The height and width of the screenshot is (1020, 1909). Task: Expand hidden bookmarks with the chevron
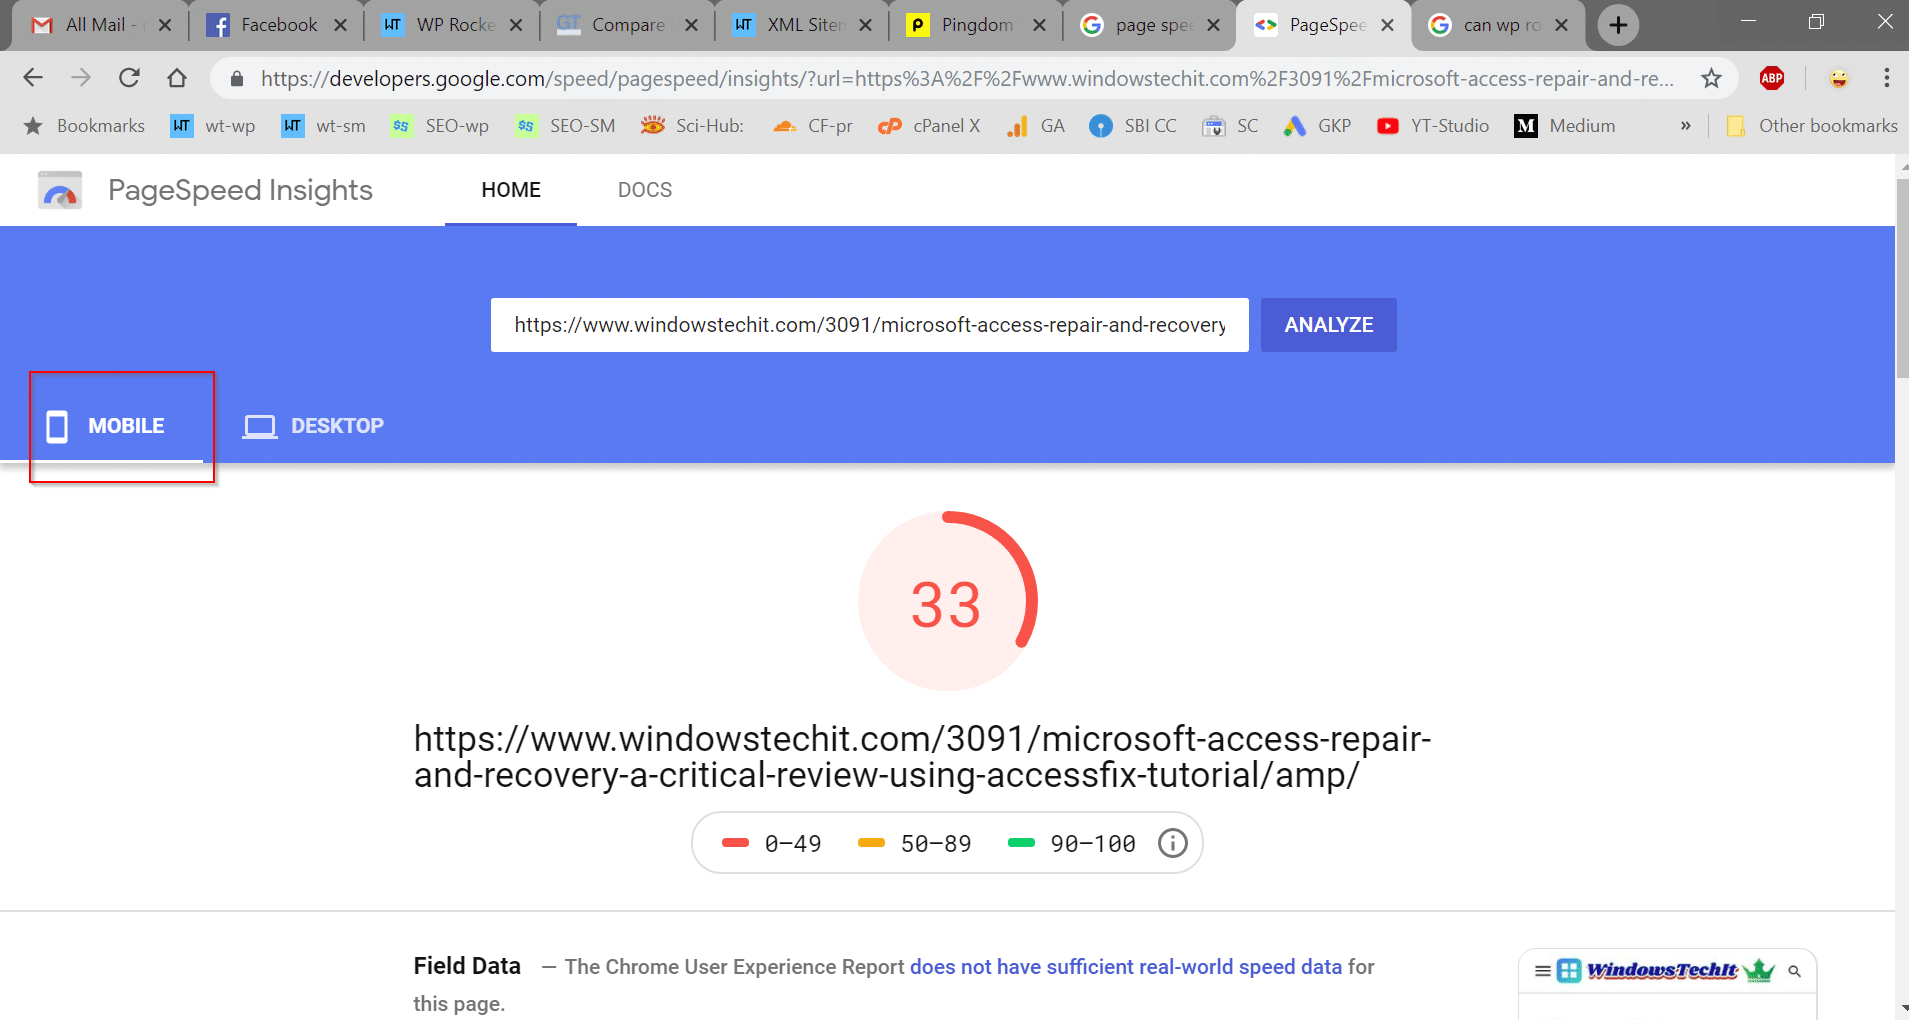click(1686, 126)
